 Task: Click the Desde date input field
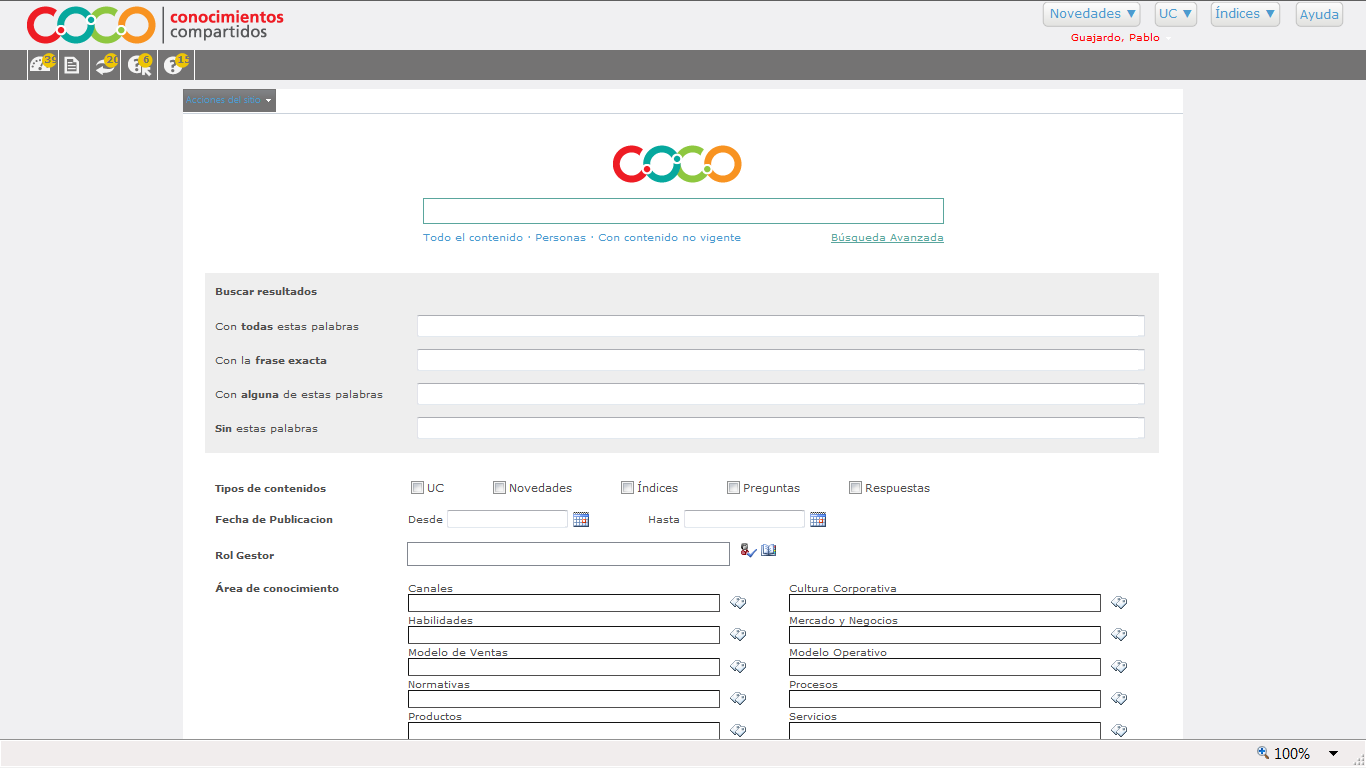(x=508, y=519)
